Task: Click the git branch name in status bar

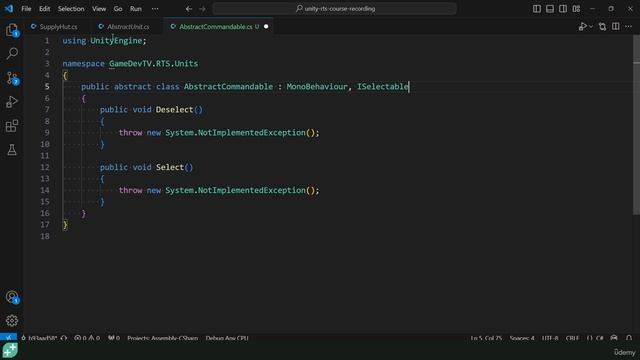Action: (x=39, y=338)
